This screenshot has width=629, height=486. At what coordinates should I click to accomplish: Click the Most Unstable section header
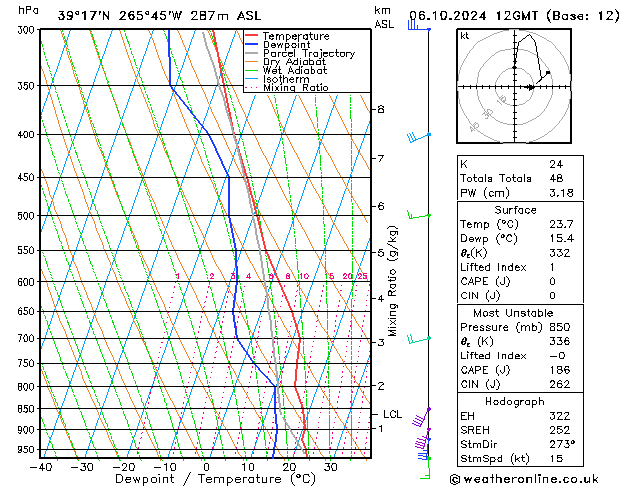[x=515, y=313]
